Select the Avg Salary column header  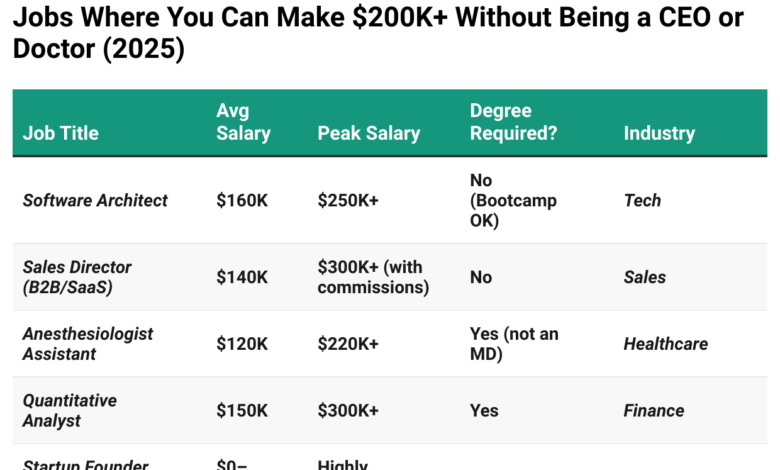[243, 122]
